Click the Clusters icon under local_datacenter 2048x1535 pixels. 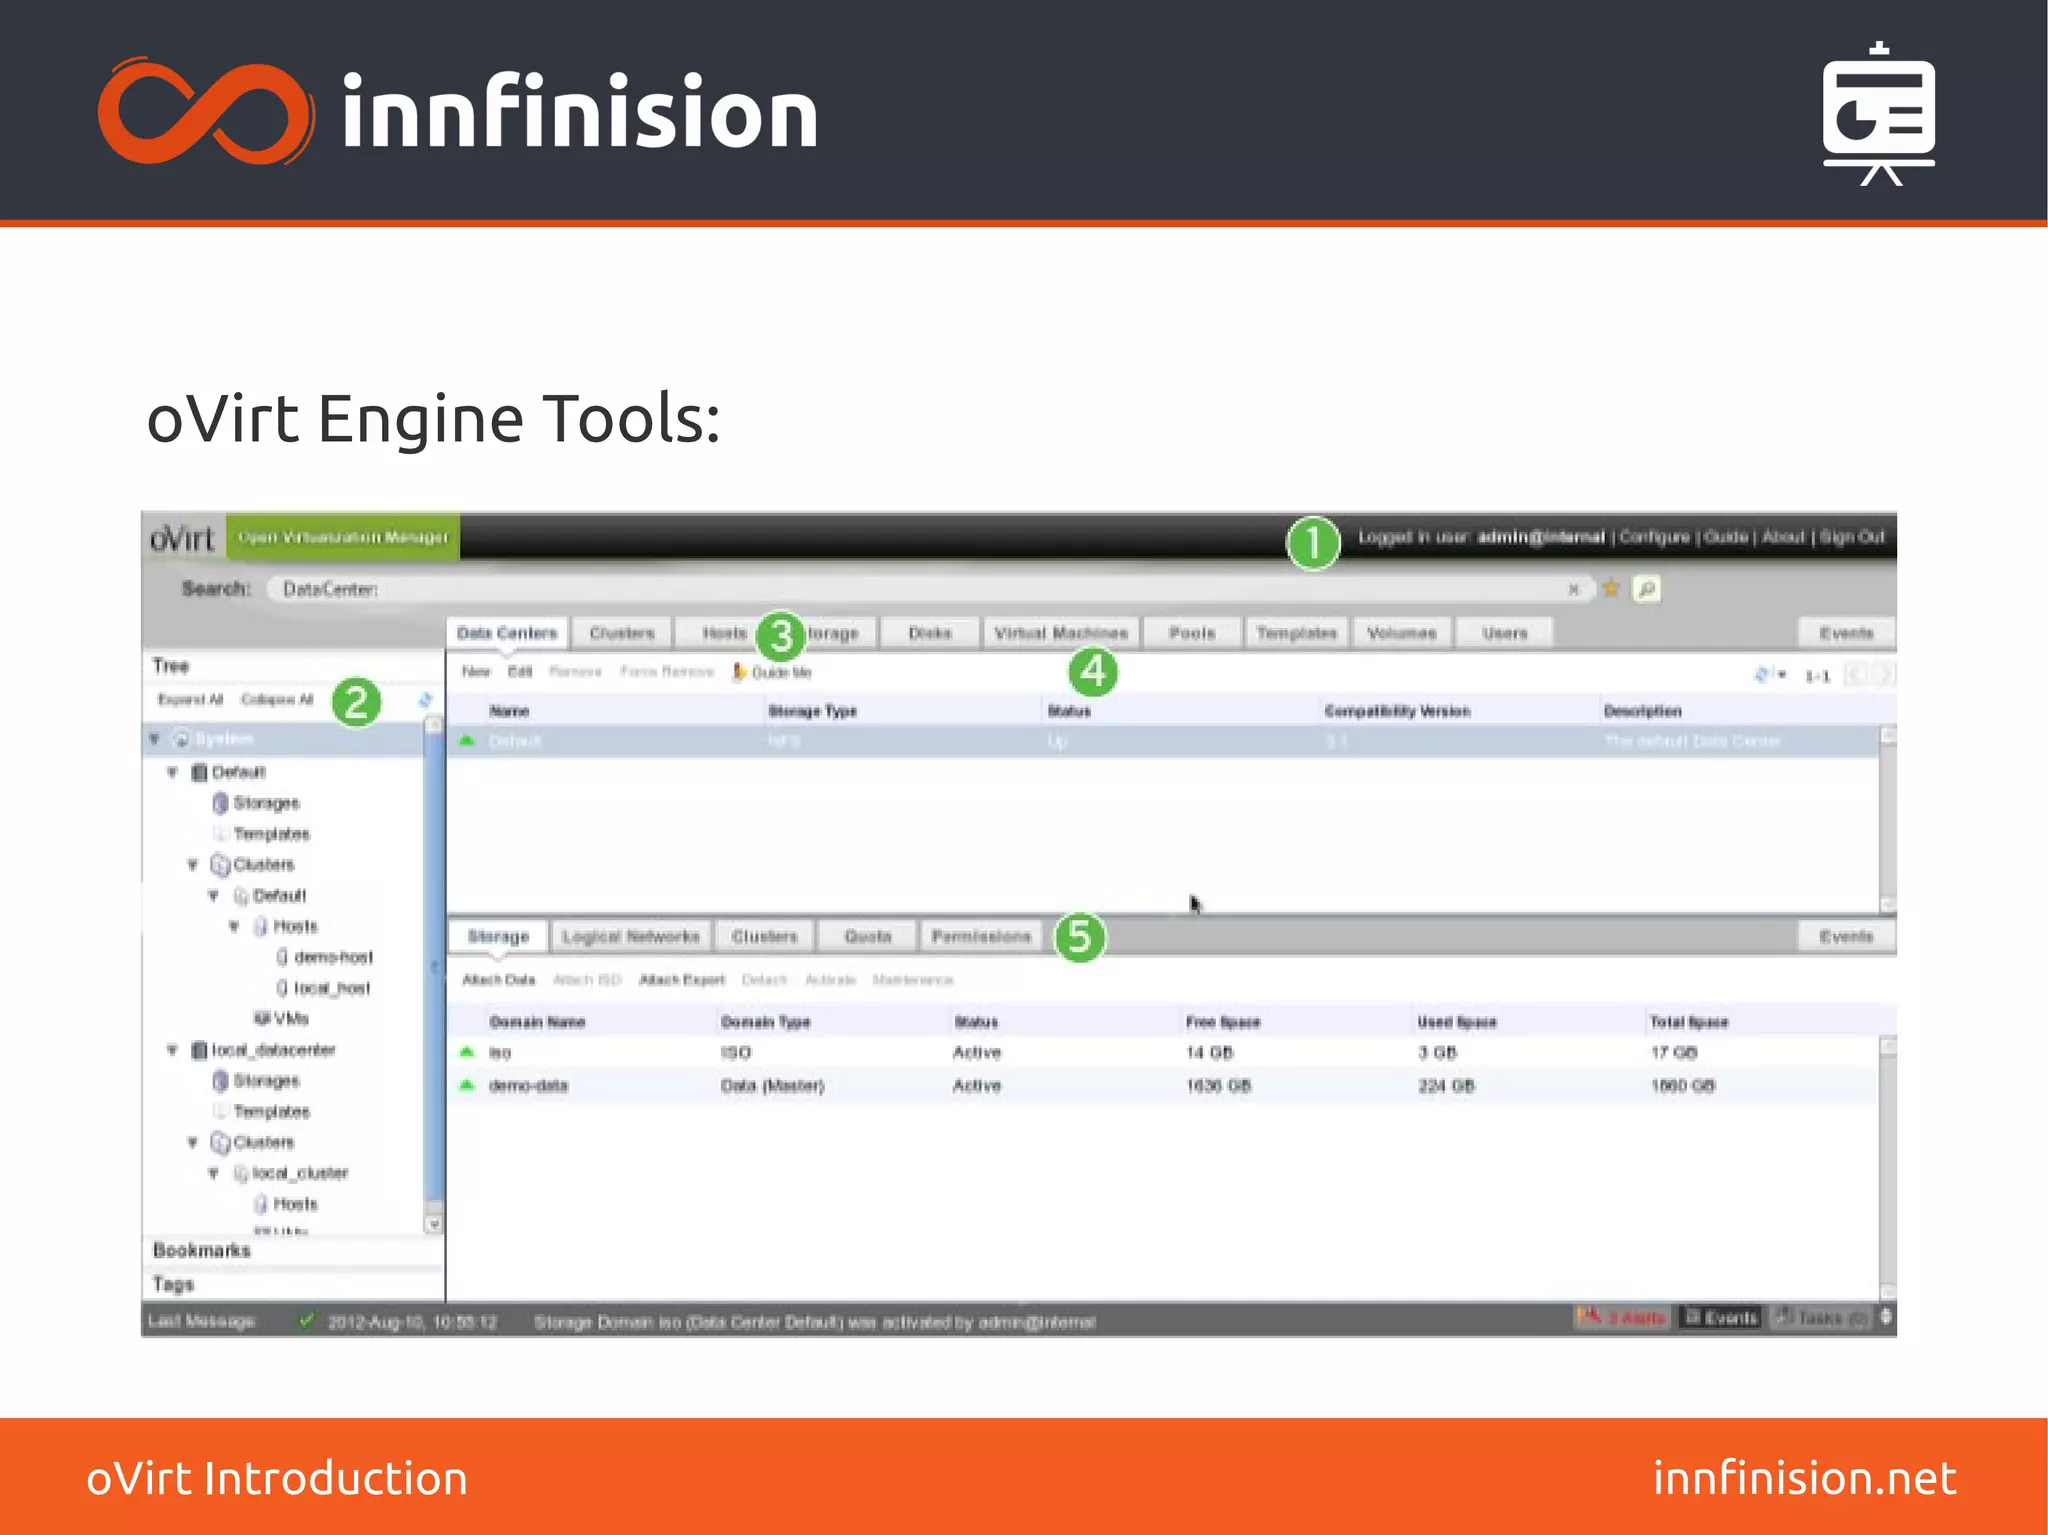coord(220,1143)
